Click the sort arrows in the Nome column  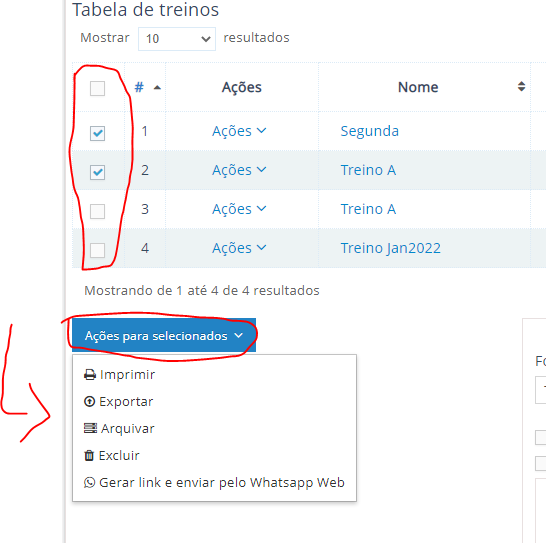point(521,86)
